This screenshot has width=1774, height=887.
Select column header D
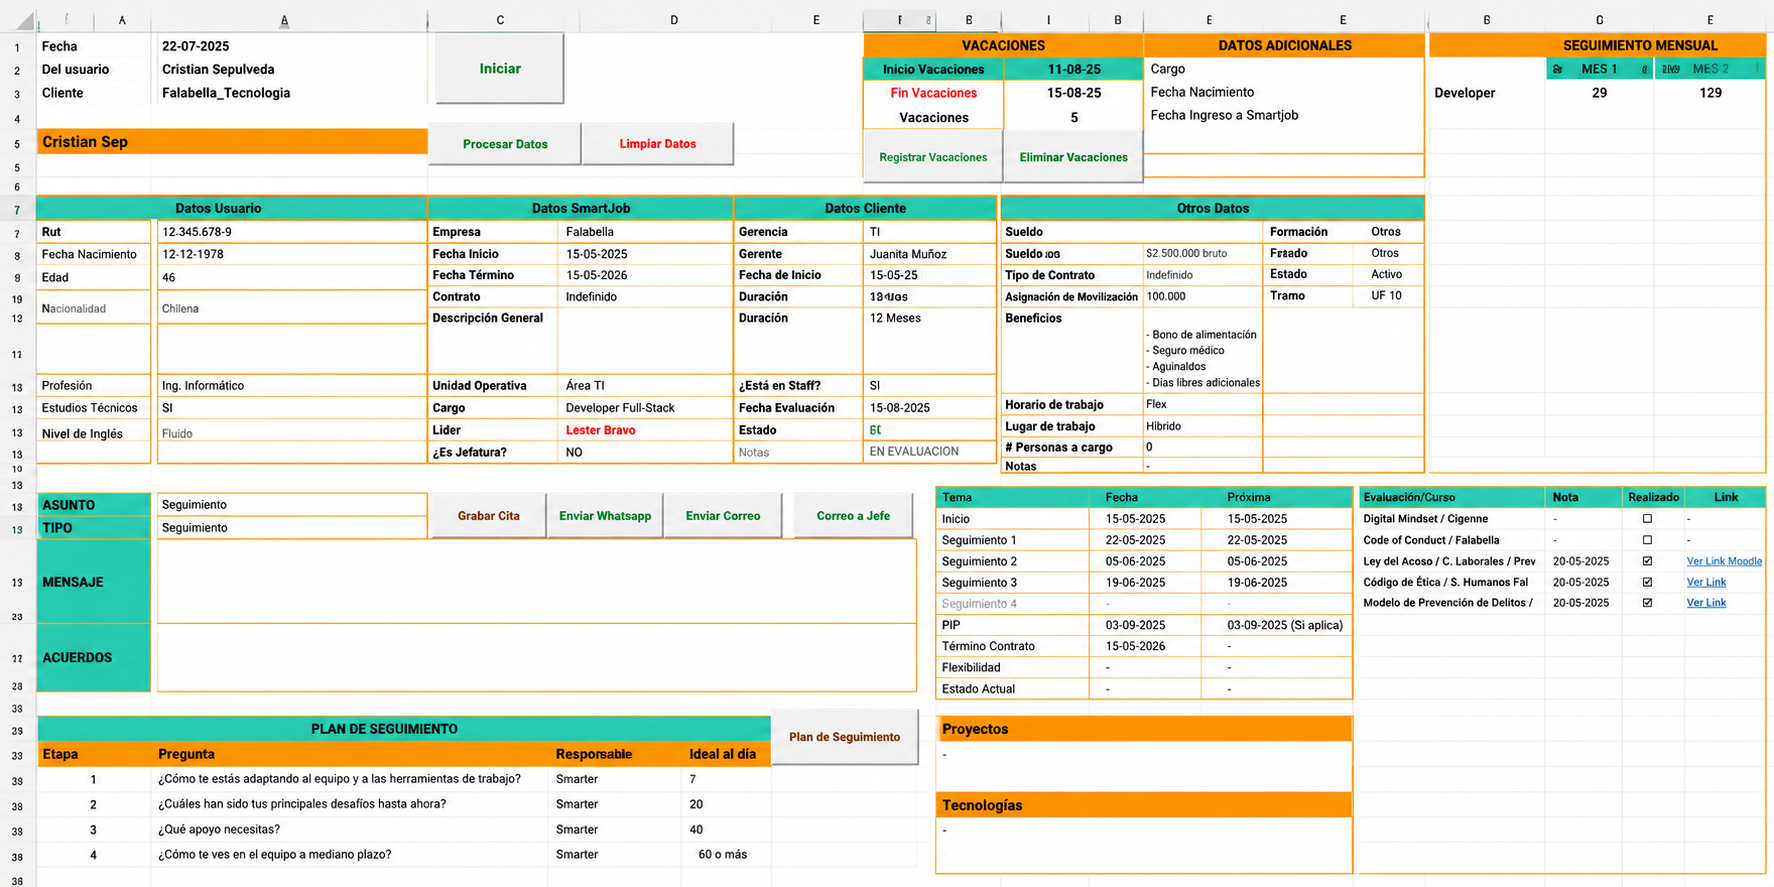674,20
